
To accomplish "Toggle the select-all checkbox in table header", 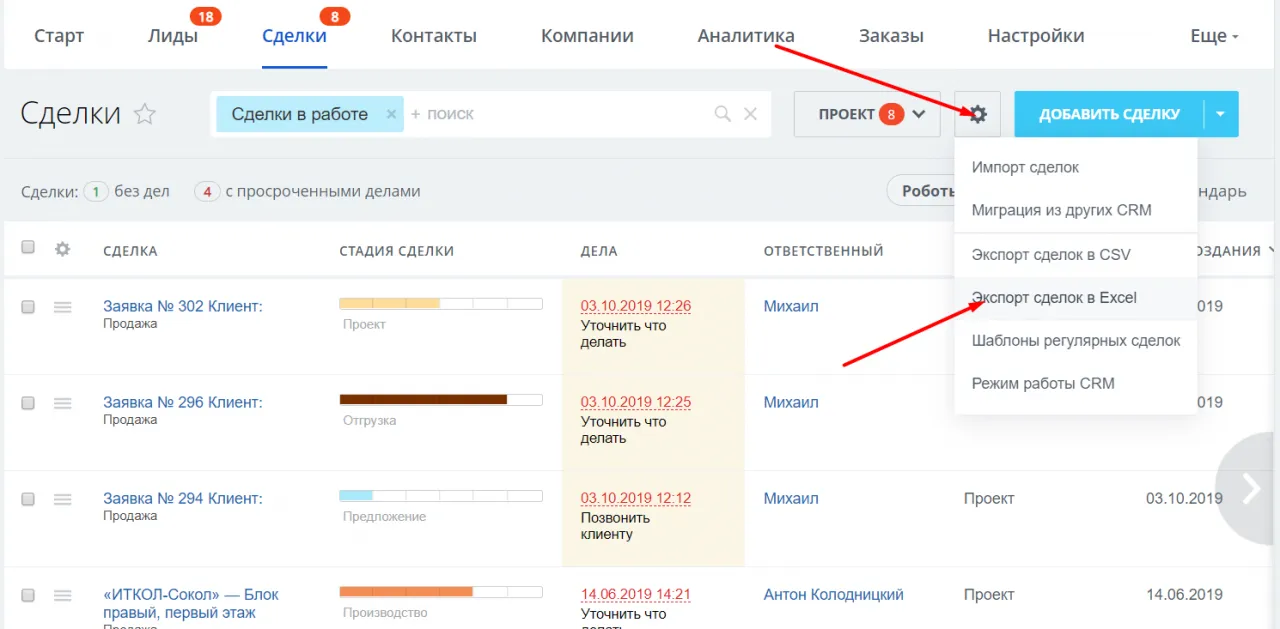I will point(28,248).
